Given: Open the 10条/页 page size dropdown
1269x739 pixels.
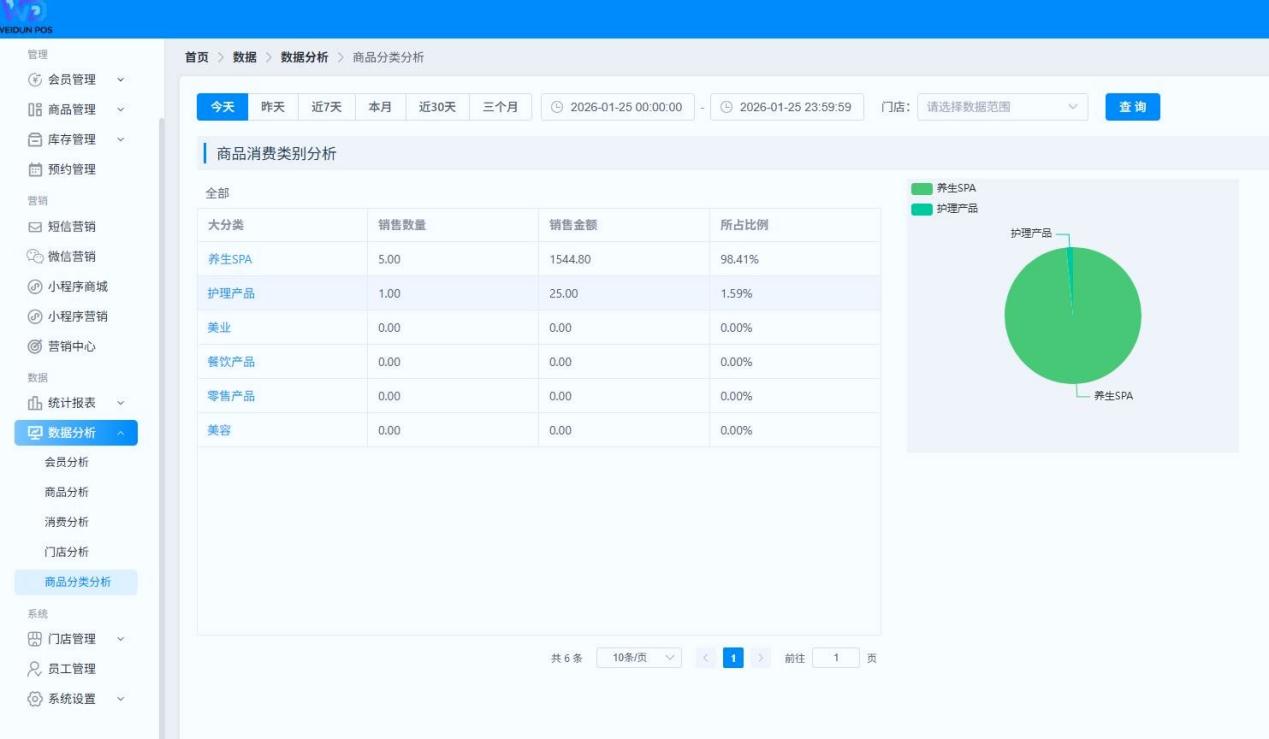Looking at the screenshot, I should pos(638,658).
